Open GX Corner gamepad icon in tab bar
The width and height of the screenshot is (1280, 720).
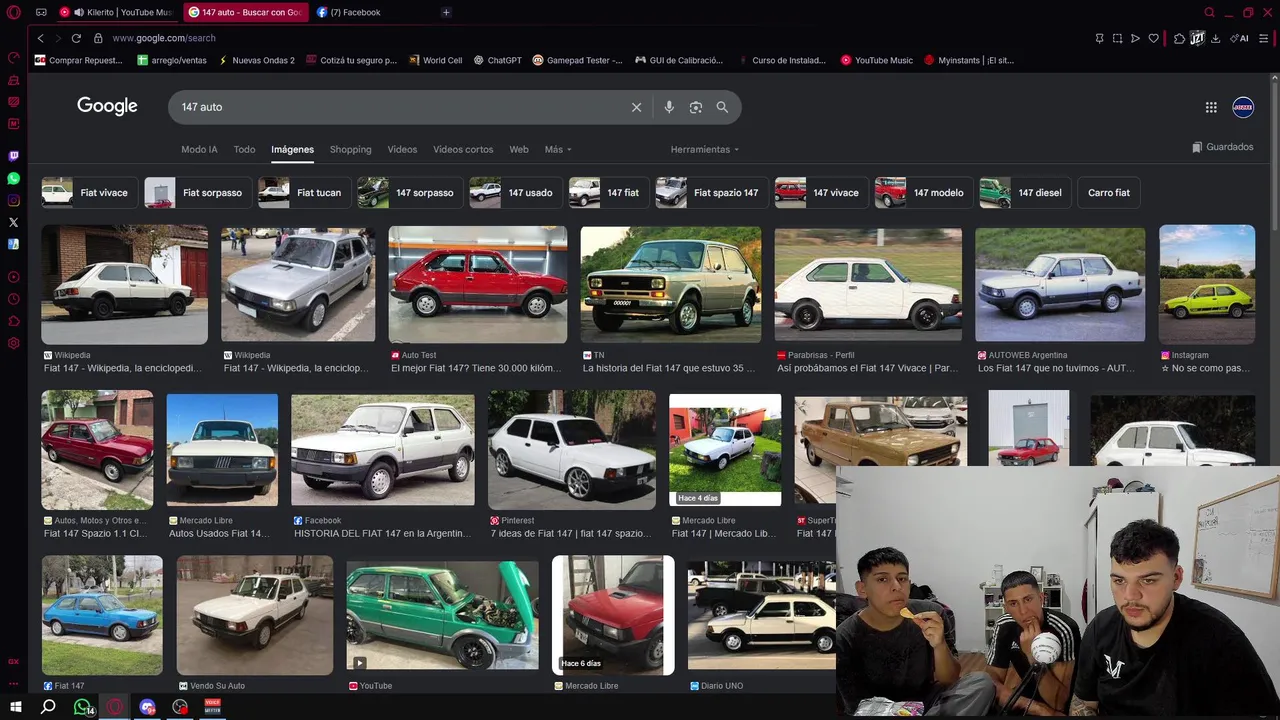41,12
